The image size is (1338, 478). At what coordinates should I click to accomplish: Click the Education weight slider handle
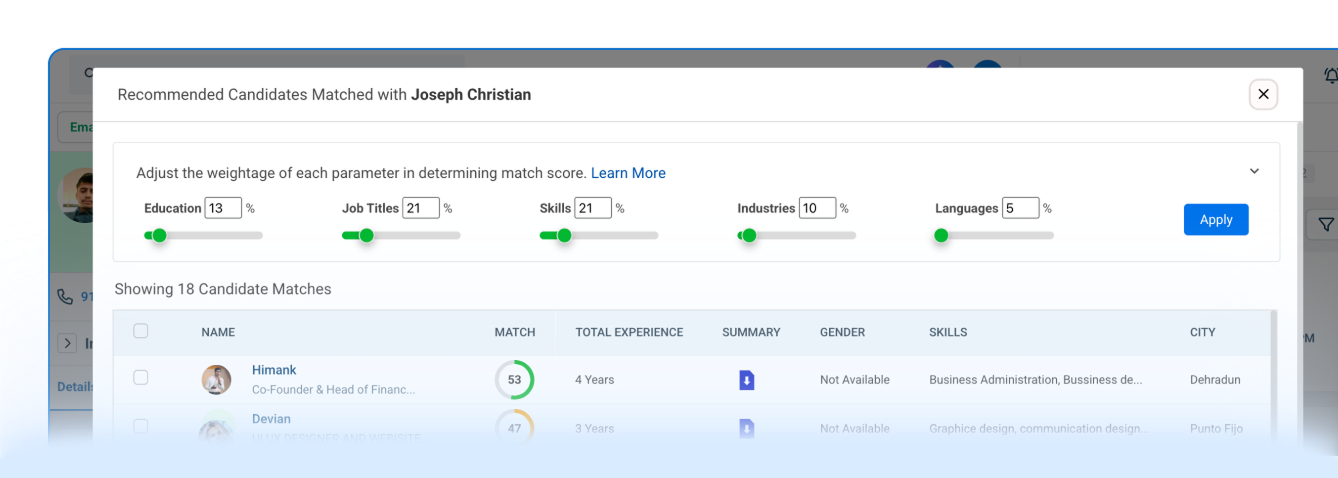159,236
